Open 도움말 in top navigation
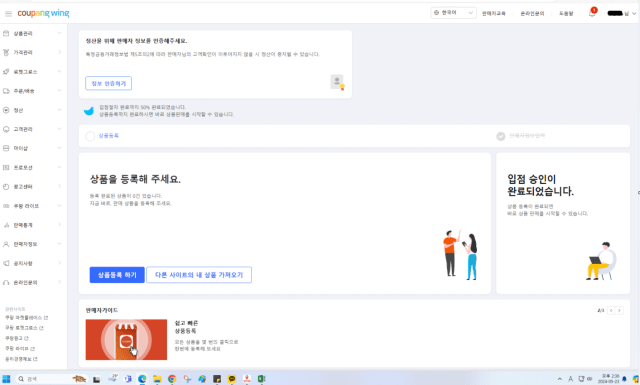 click(566, 13)
